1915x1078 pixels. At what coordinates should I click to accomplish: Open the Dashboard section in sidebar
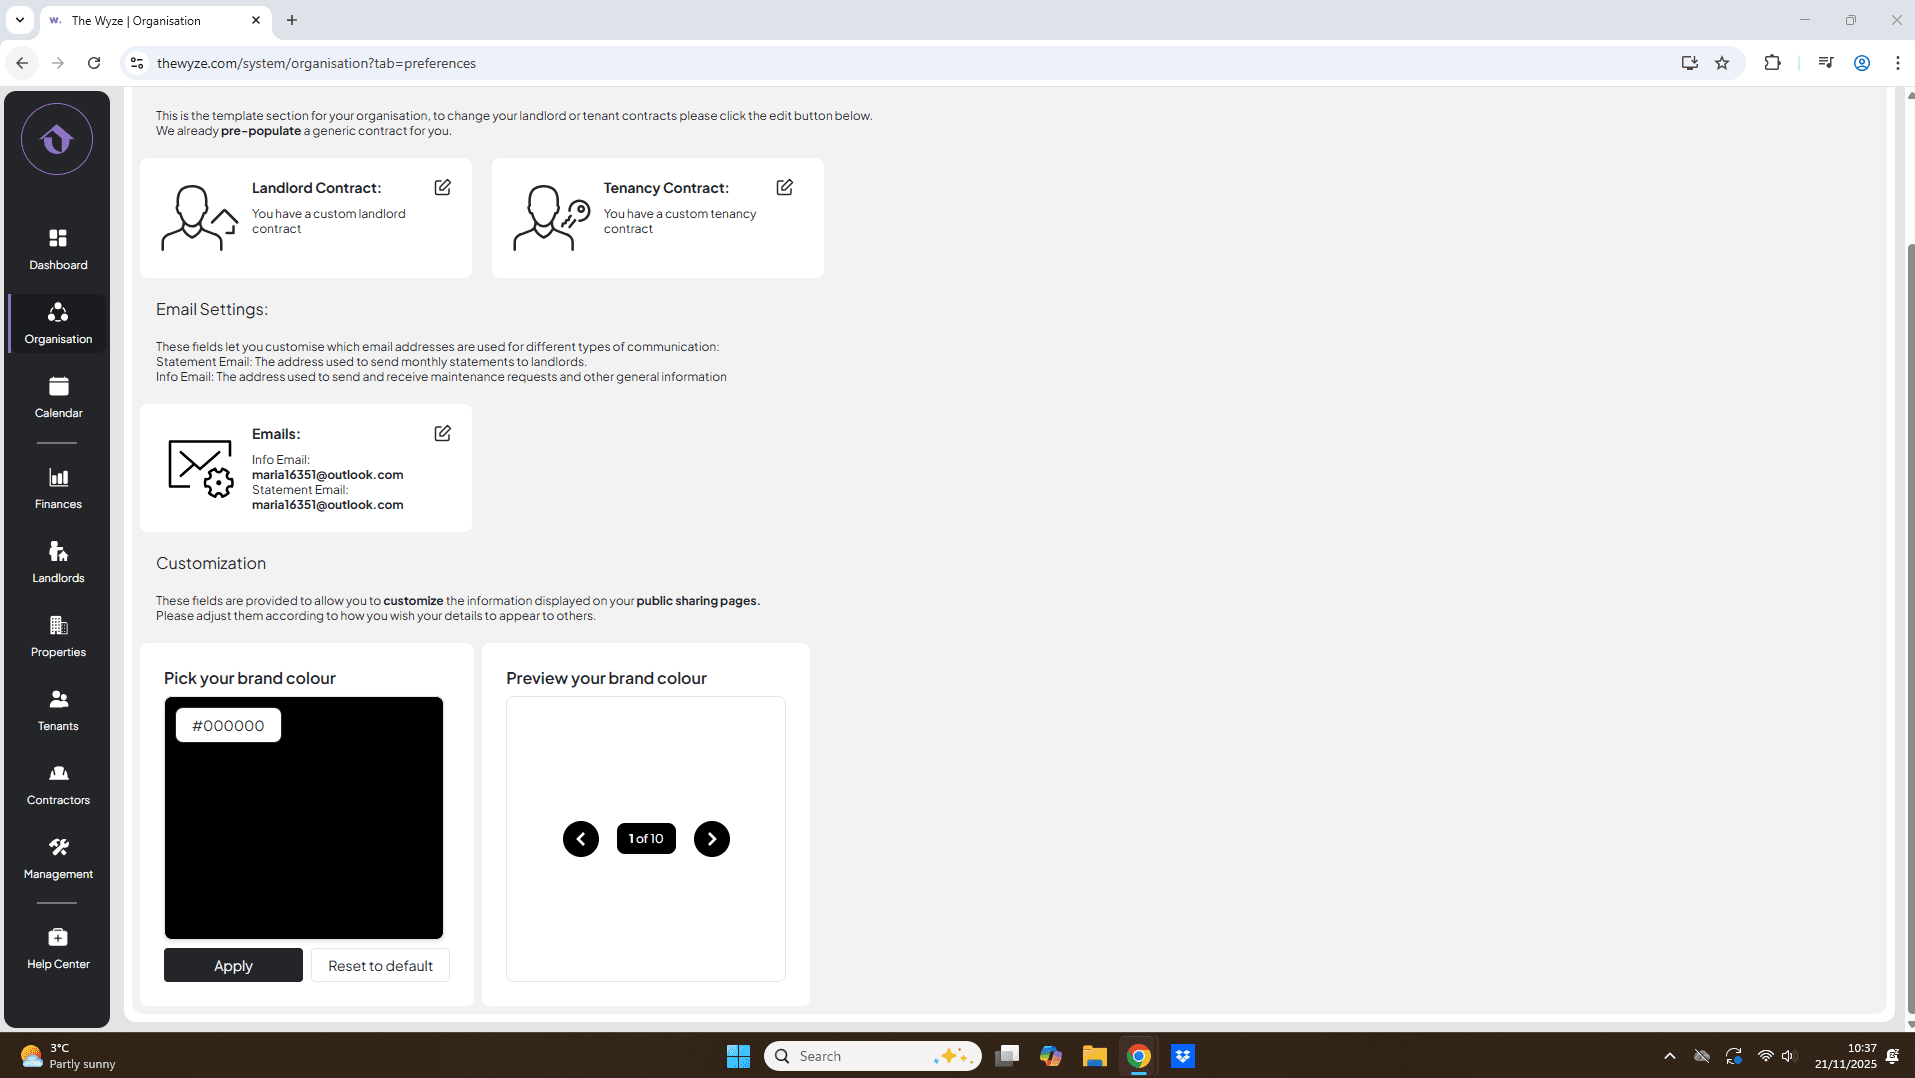(x=57, y=249)
